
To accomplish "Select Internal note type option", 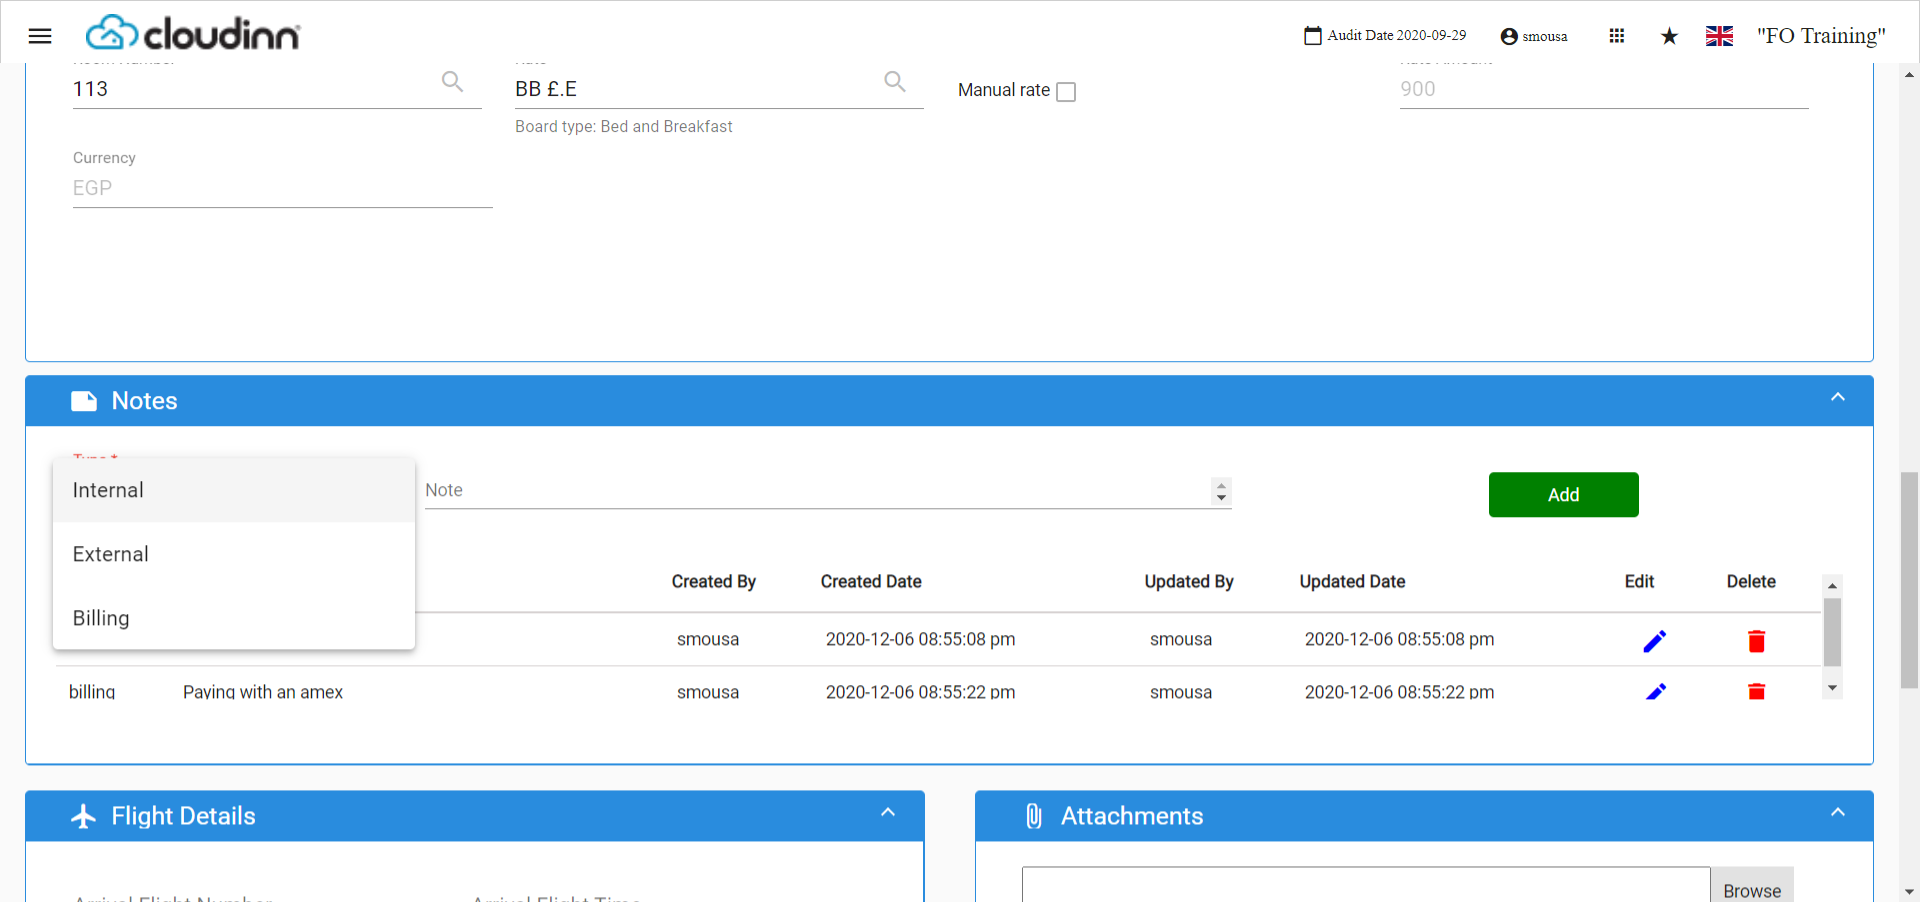I will 234,490.
